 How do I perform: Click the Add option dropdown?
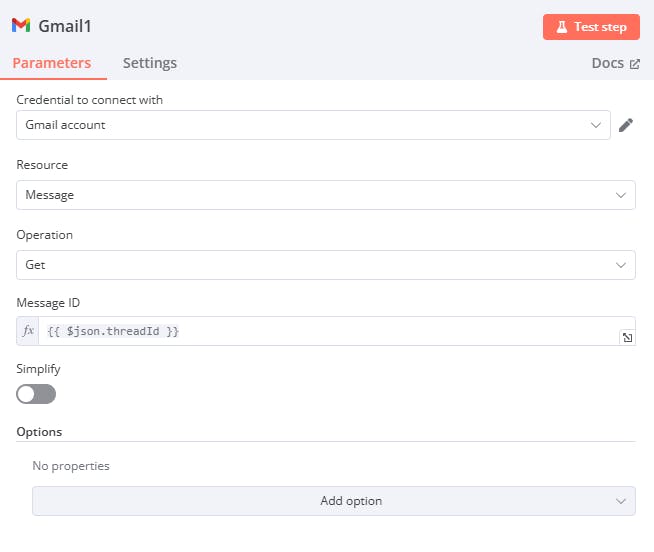(333, 501)
